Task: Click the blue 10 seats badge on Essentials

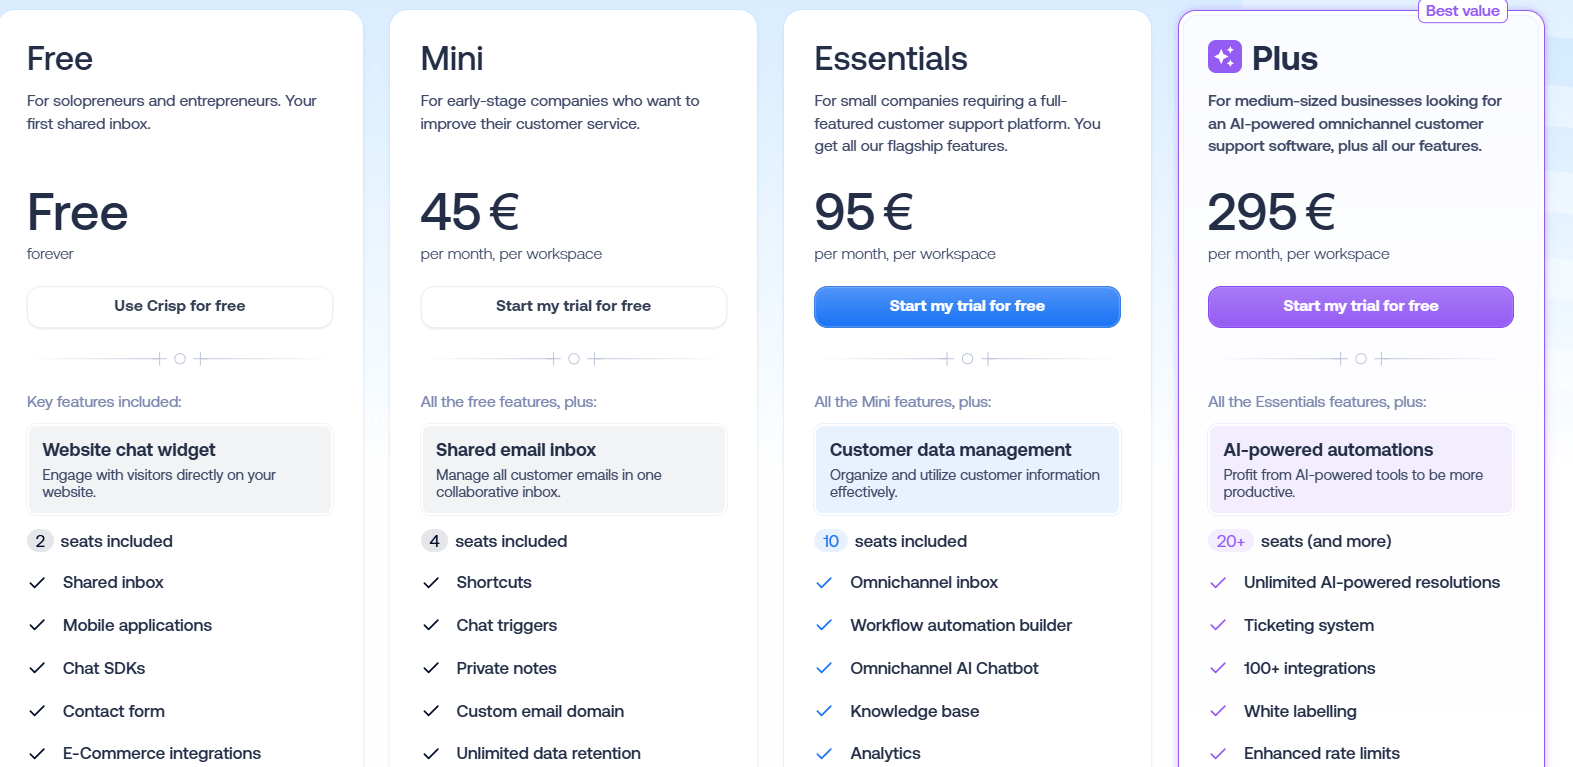Action: point(830,541)
